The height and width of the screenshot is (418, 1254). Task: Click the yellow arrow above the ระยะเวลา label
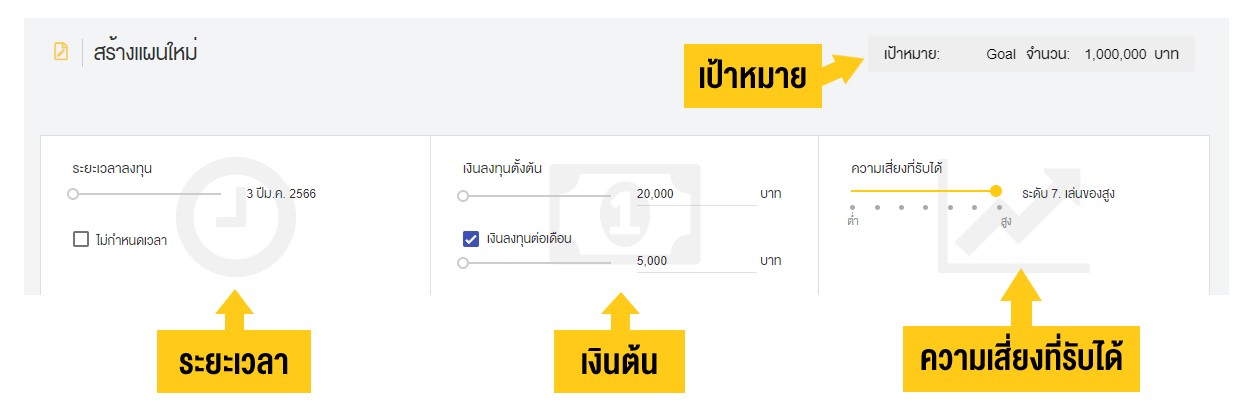[x=234, y=309]
